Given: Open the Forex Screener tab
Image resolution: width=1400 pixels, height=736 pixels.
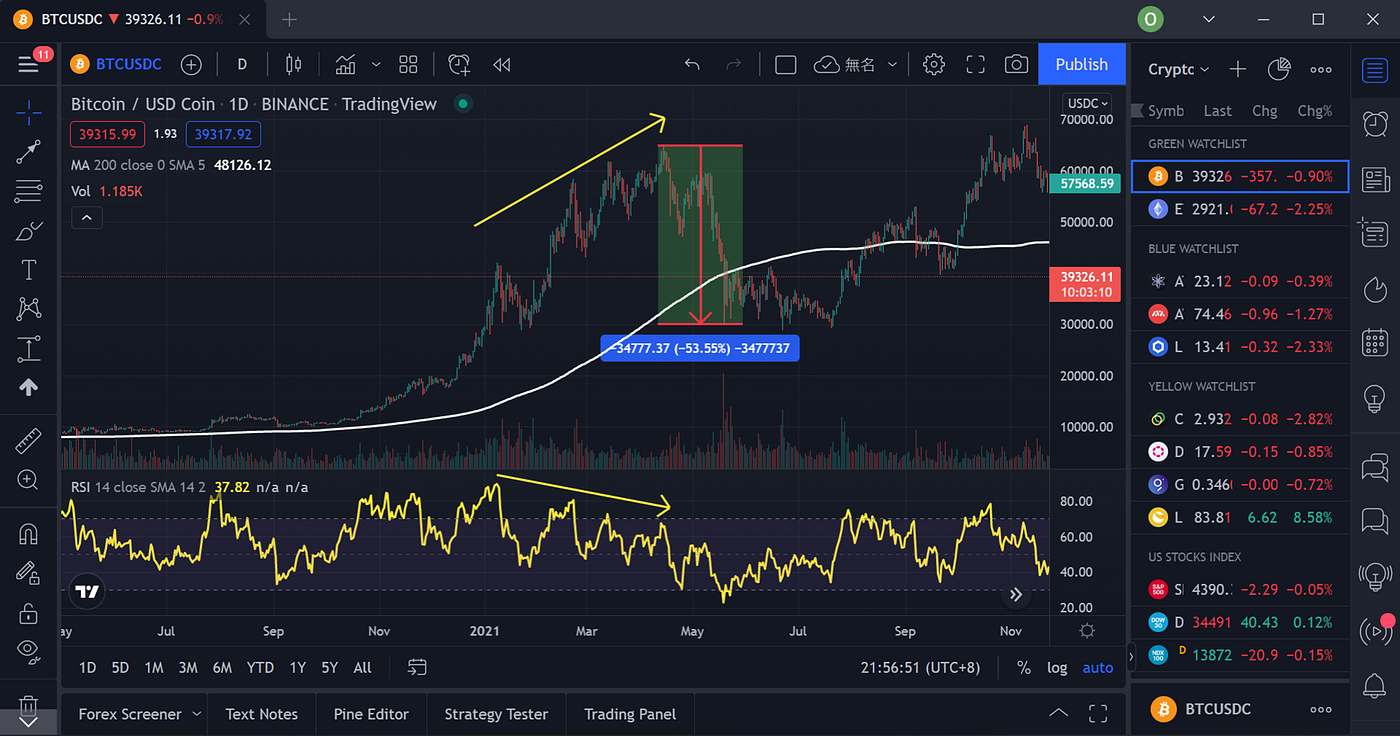Looking at the screenshot, I should click(130, 714).
